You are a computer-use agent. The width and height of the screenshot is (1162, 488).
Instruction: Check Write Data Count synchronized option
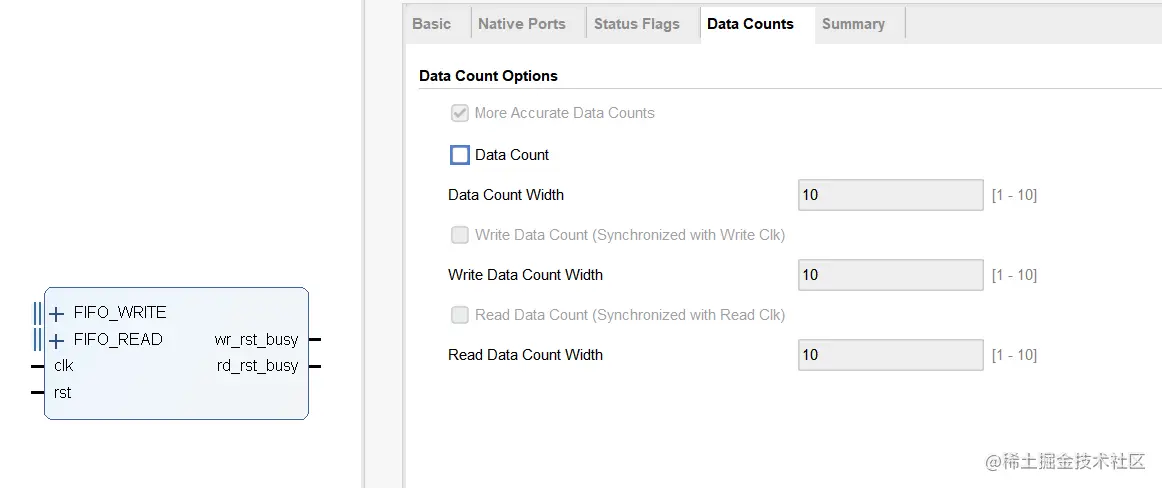(460, 235)
